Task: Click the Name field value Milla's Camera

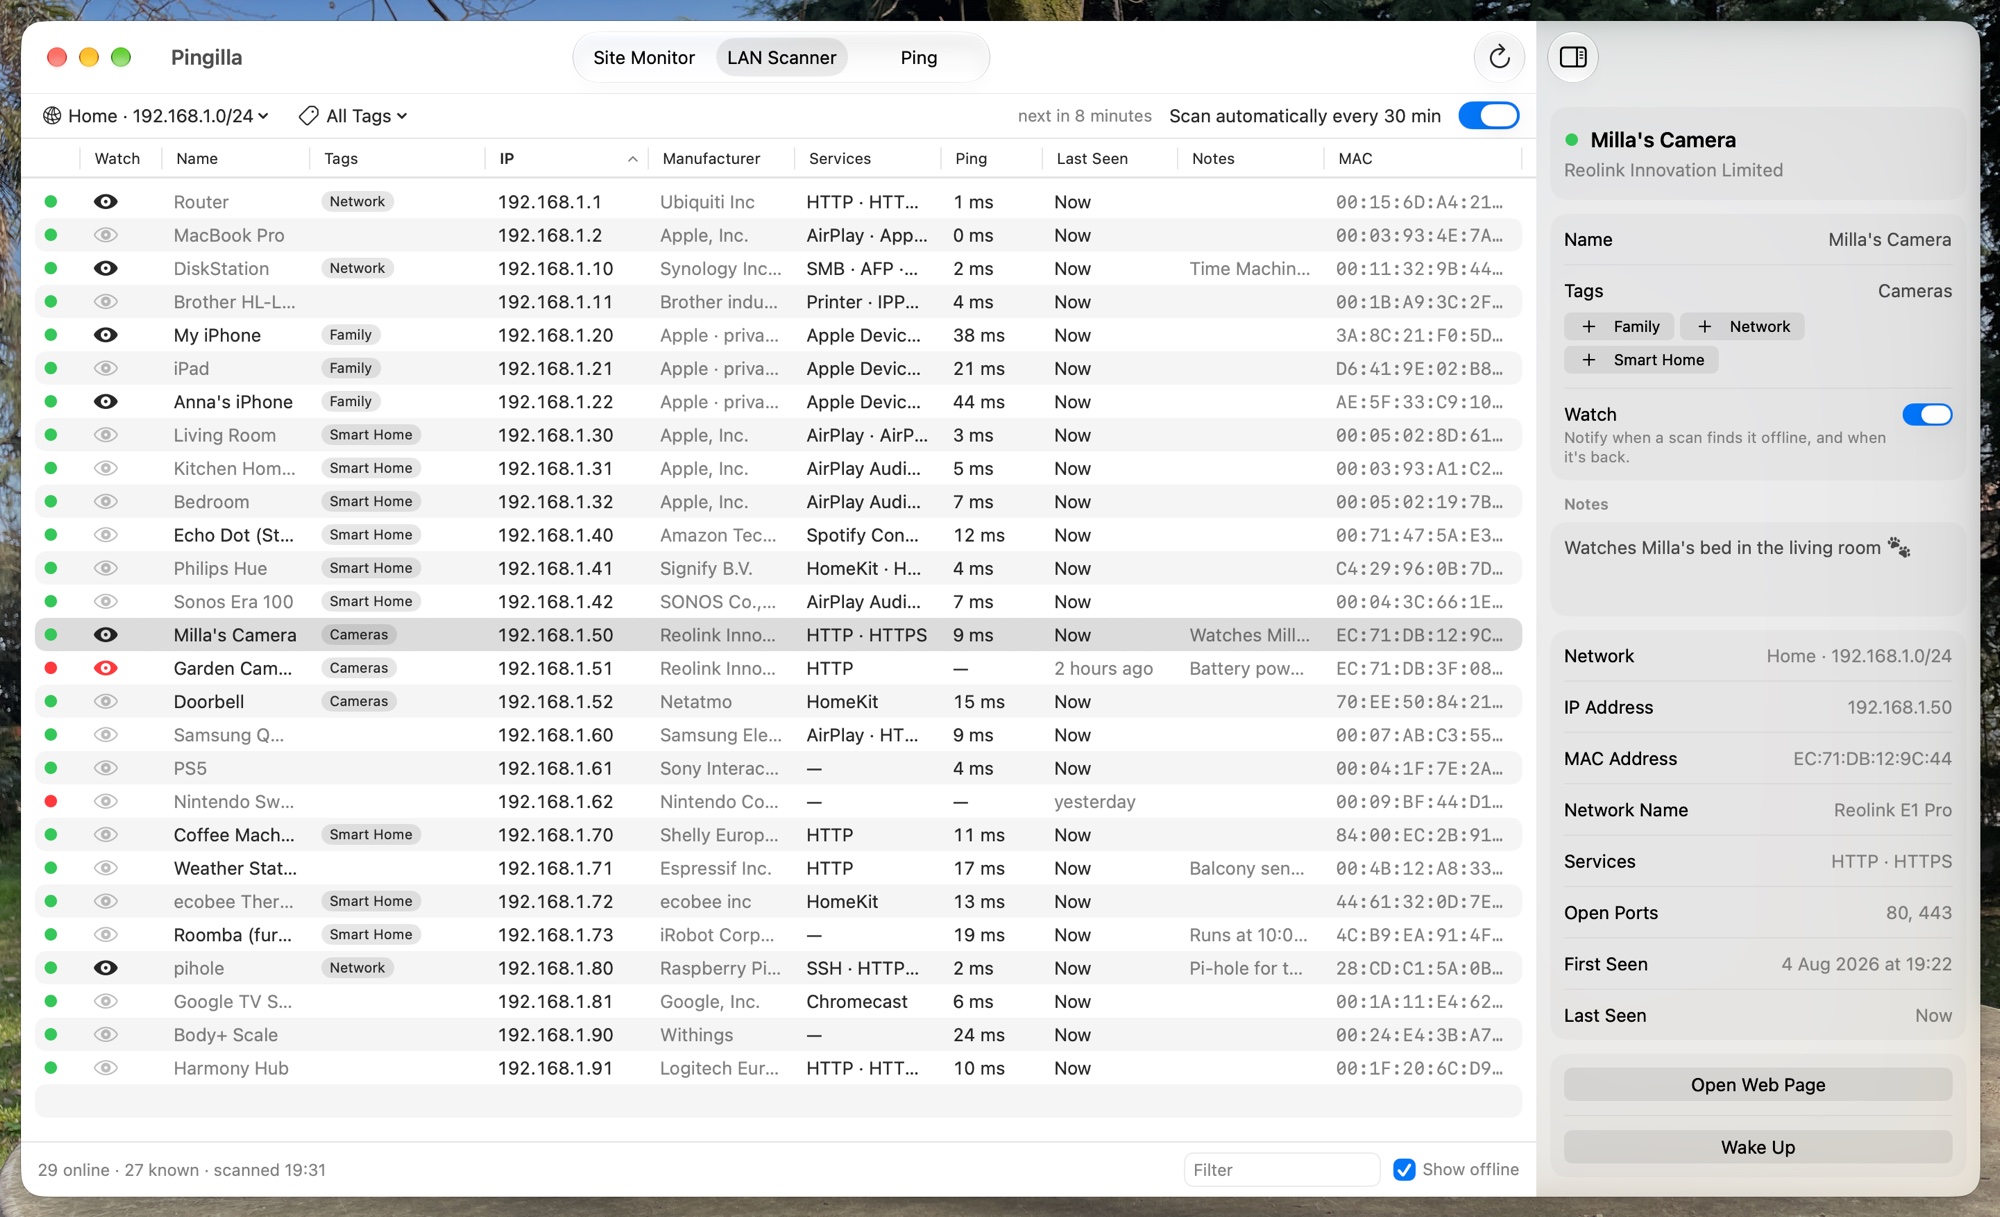Action: [x=1889, y=240]
